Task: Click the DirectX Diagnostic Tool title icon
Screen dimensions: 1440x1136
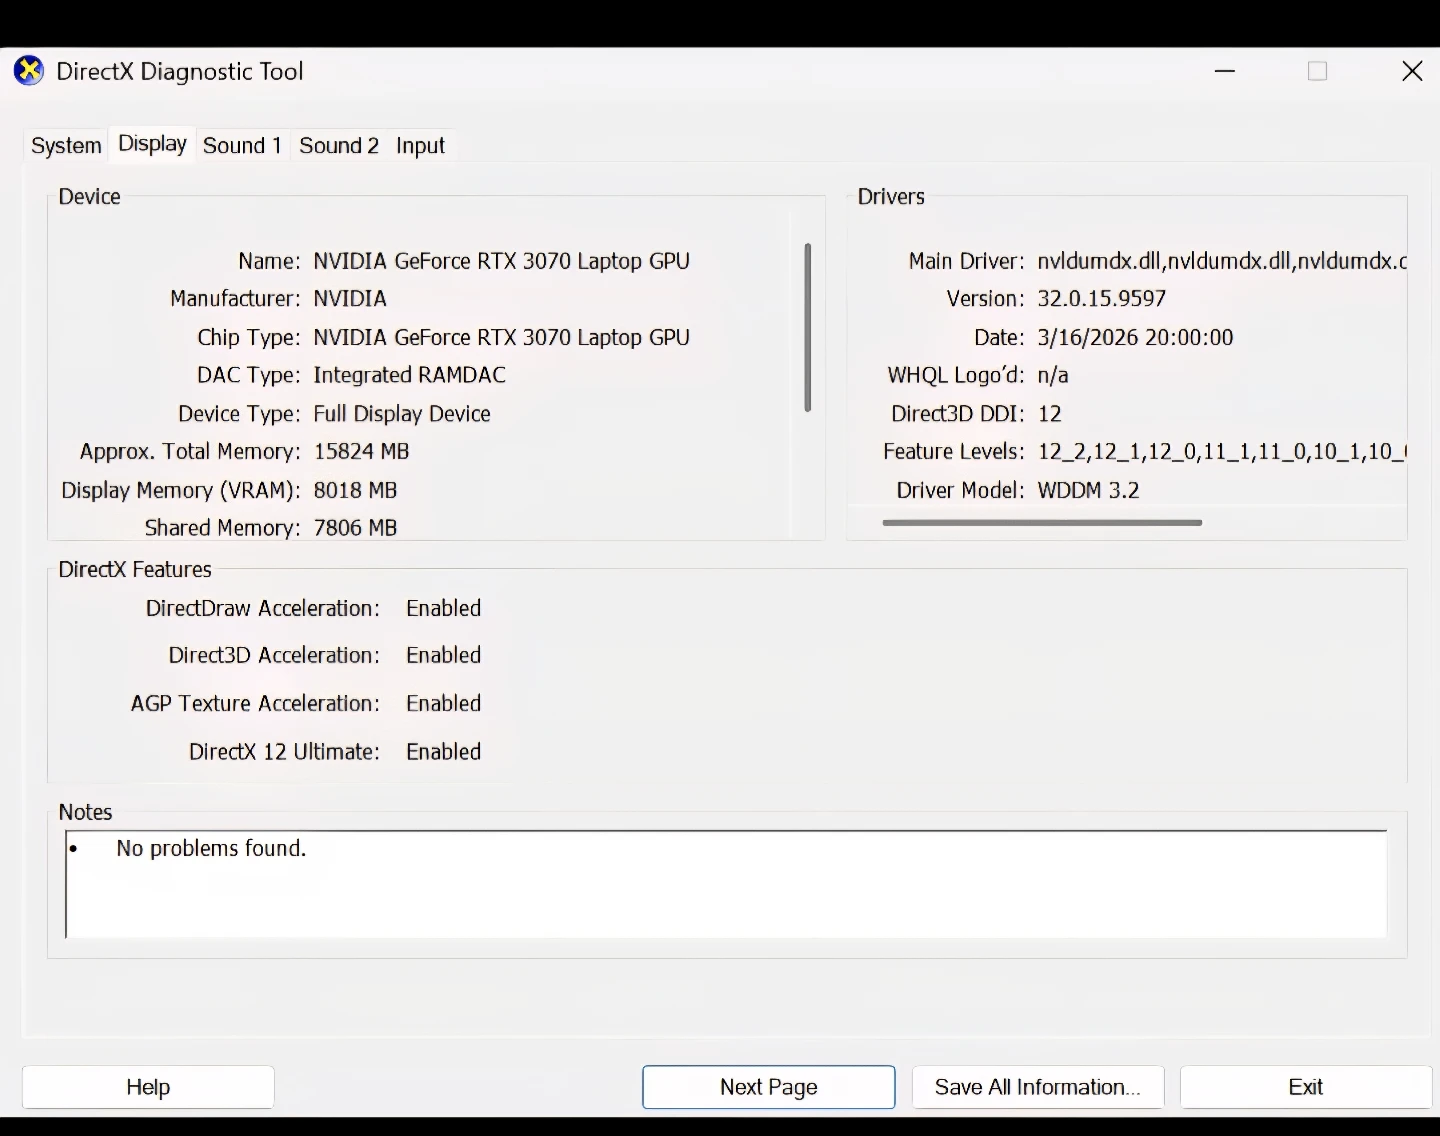Action: point(29,71)
